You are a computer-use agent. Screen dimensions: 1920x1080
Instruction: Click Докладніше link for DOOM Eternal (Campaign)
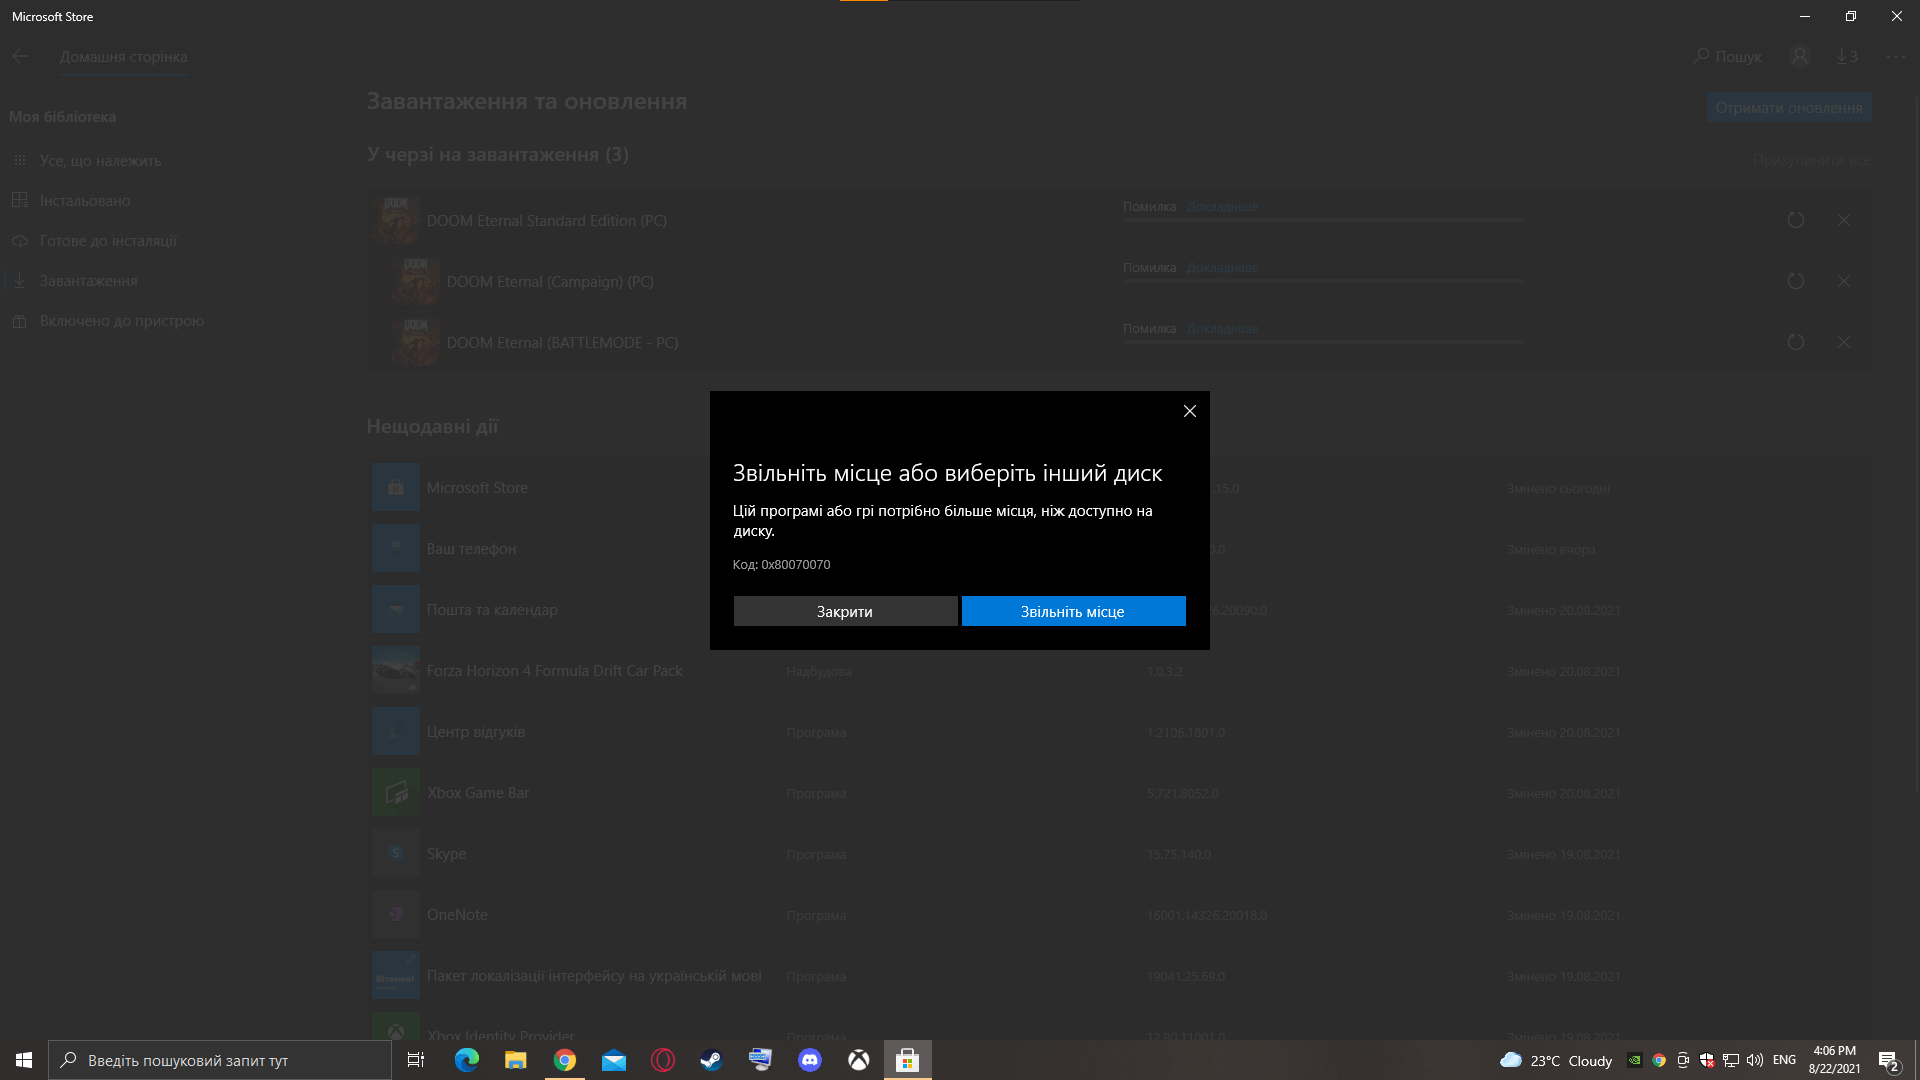[1222, 268]
